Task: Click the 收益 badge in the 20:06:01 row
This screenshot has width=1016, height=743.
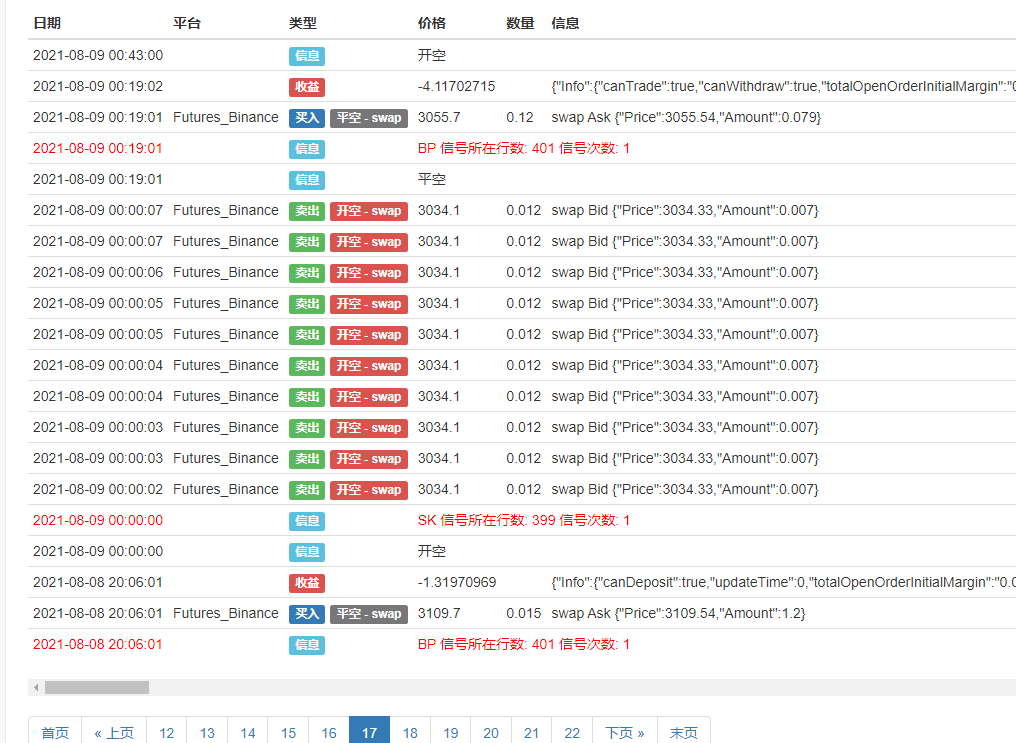Action: click(307, 583)
